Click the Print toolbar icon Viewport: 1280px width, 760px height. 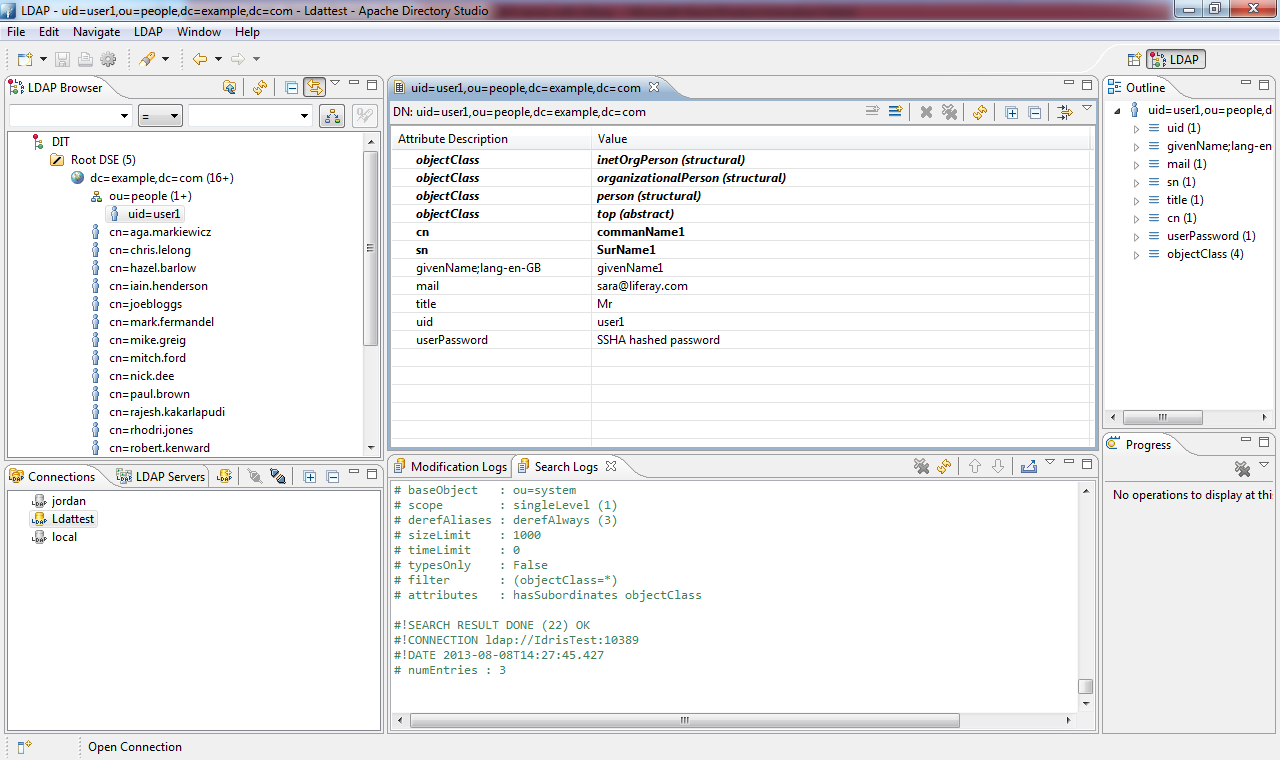[x=85, y=59]
